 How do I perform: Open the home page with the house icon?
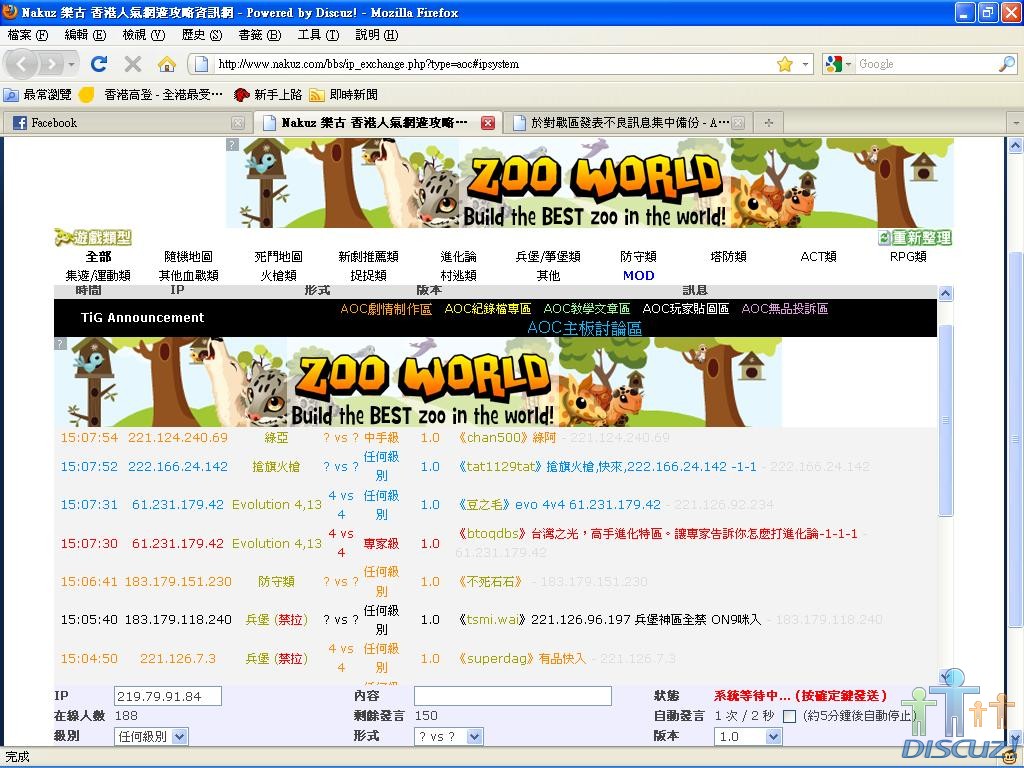coord(167,63)
